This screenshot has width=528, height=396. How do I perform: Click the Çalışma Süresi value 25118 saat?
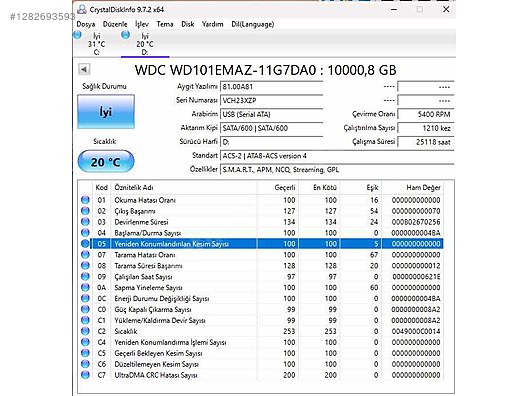click(426, 142)
